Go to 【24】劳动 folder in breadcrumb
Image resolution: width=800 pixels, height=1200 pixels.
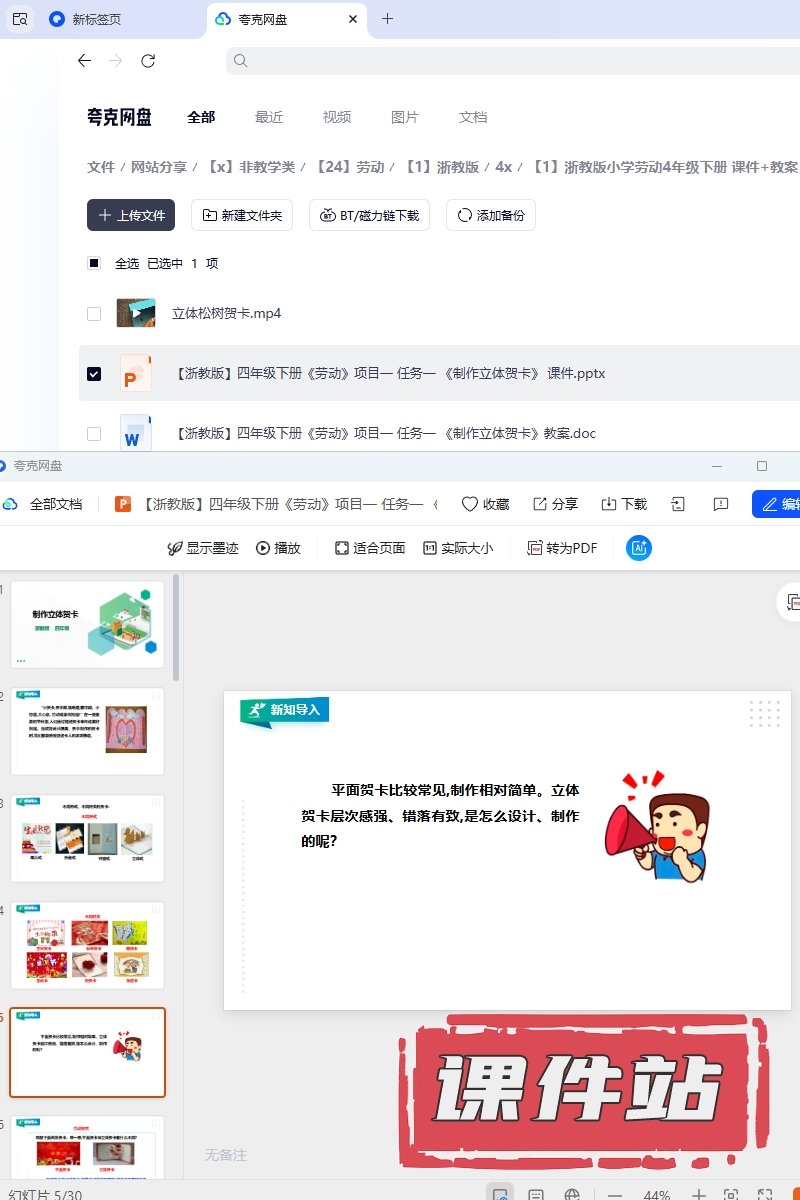(349, 167)
